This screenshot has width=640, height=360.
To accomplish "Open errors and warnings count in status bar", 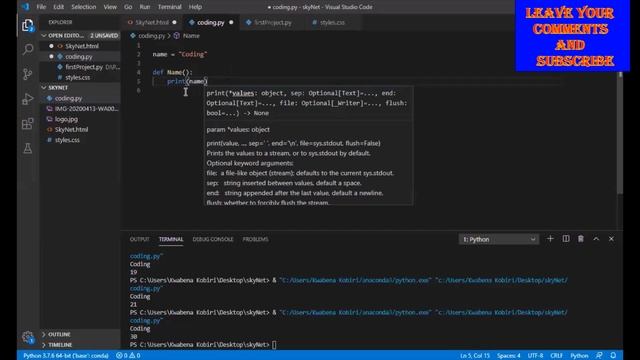I will (128, 356).
